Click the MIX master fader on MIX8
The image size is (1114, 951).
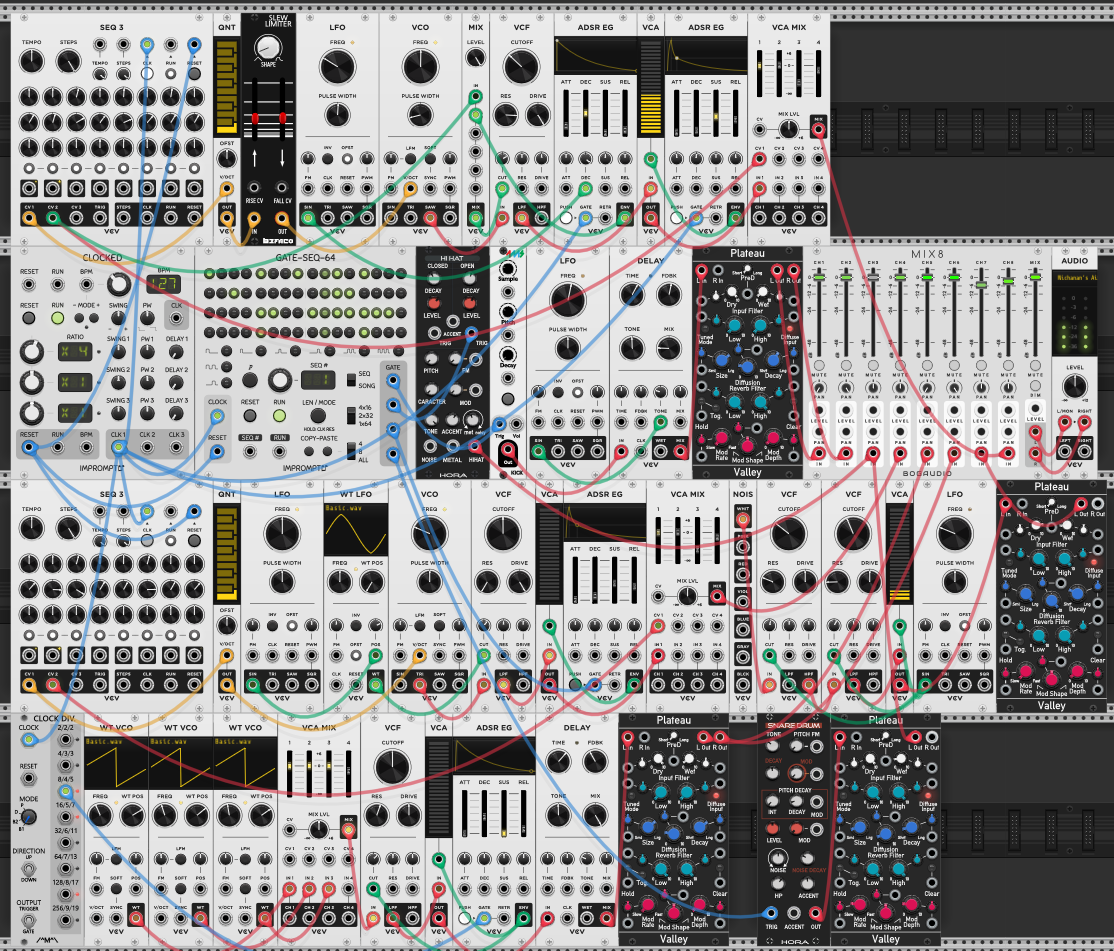click(1035, 277)
